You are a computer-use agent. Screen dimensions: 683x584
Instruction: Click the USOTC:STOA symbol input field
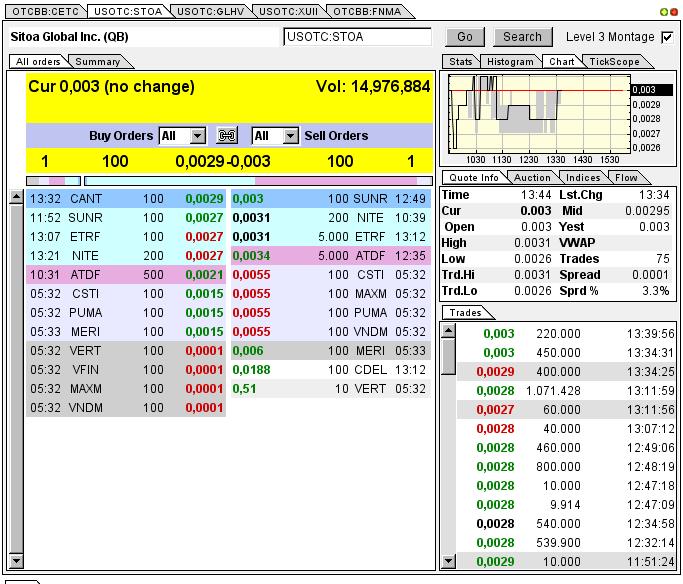(x=357, y=37)
